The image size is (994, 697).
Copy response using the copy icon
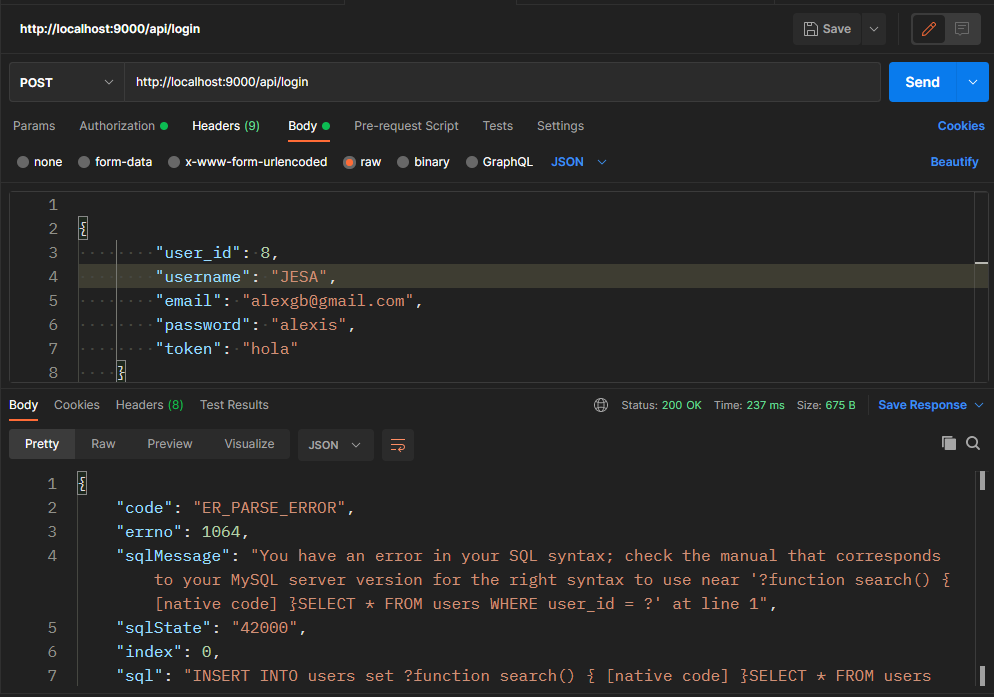[949, 443]
